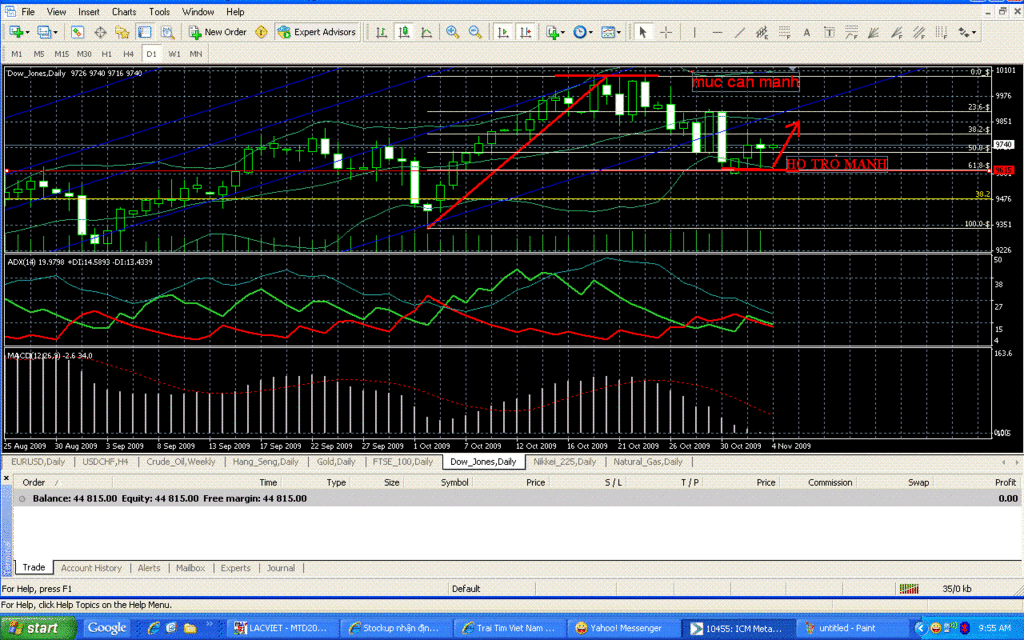Toggle the Market Watch window icon
The height and width of the screenshot is (640, 1024).
pyautogui.click(x=78, y=32)
